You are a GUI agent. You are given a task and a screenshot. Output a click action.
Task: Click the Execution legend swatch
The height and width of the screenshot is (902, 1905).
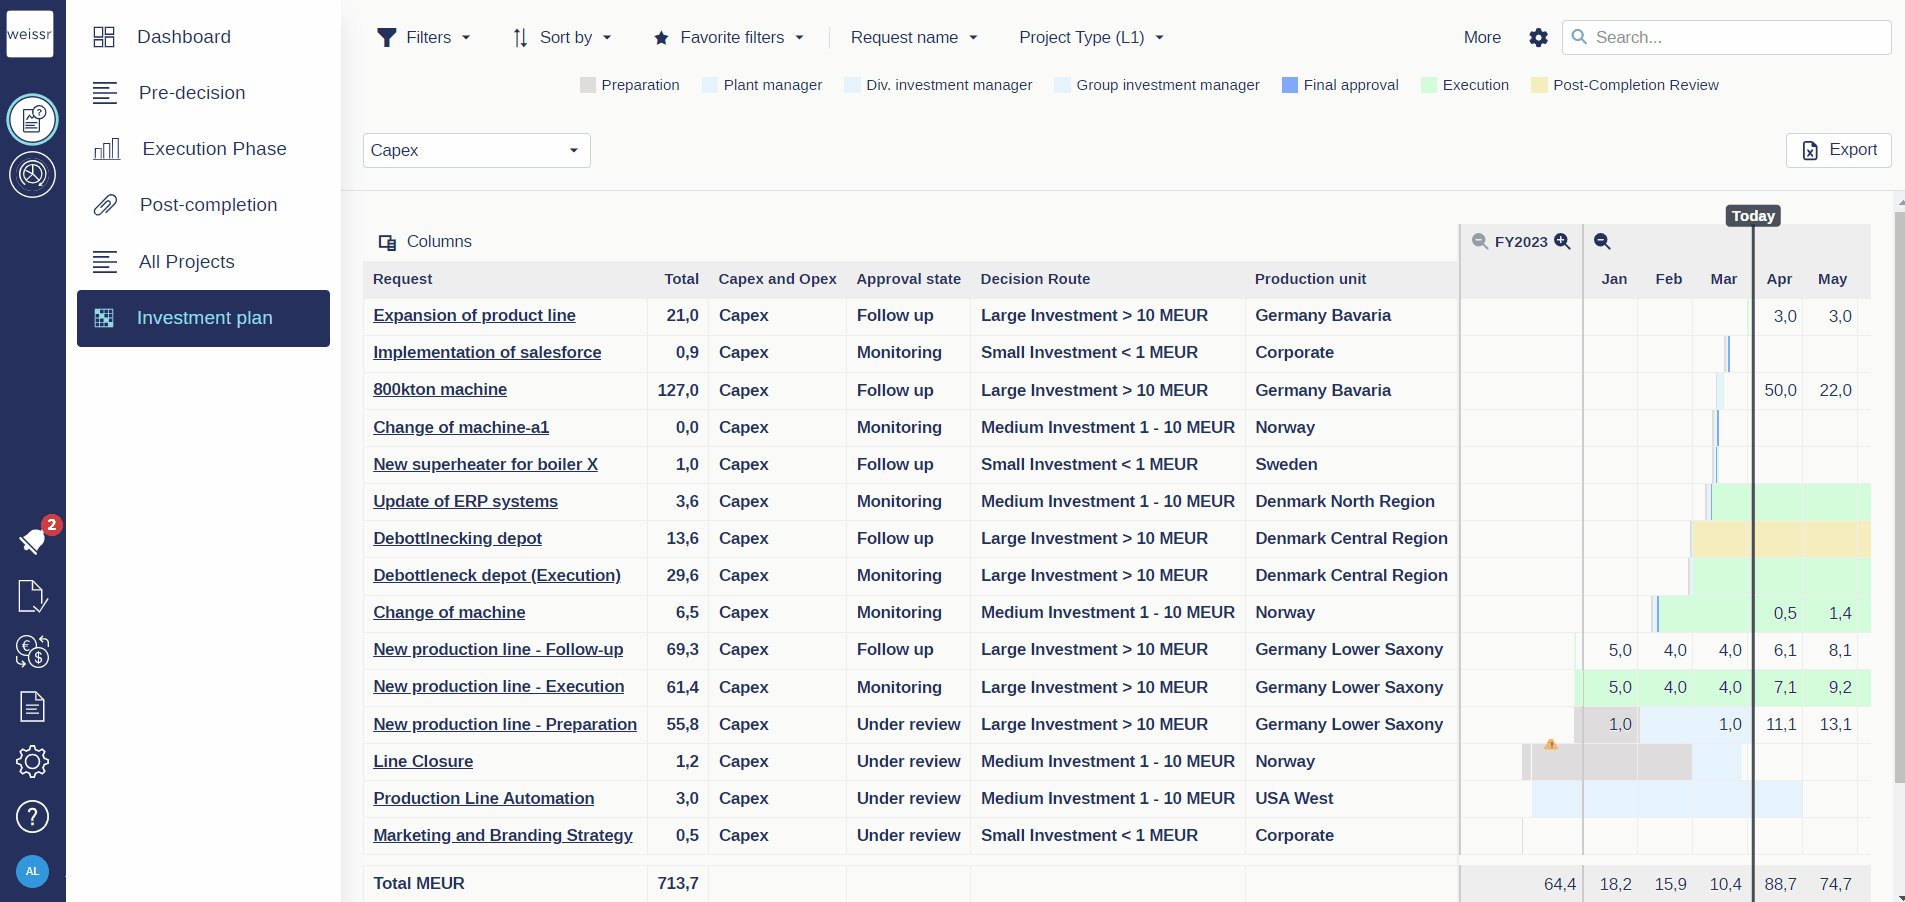tap(1429, 85)
